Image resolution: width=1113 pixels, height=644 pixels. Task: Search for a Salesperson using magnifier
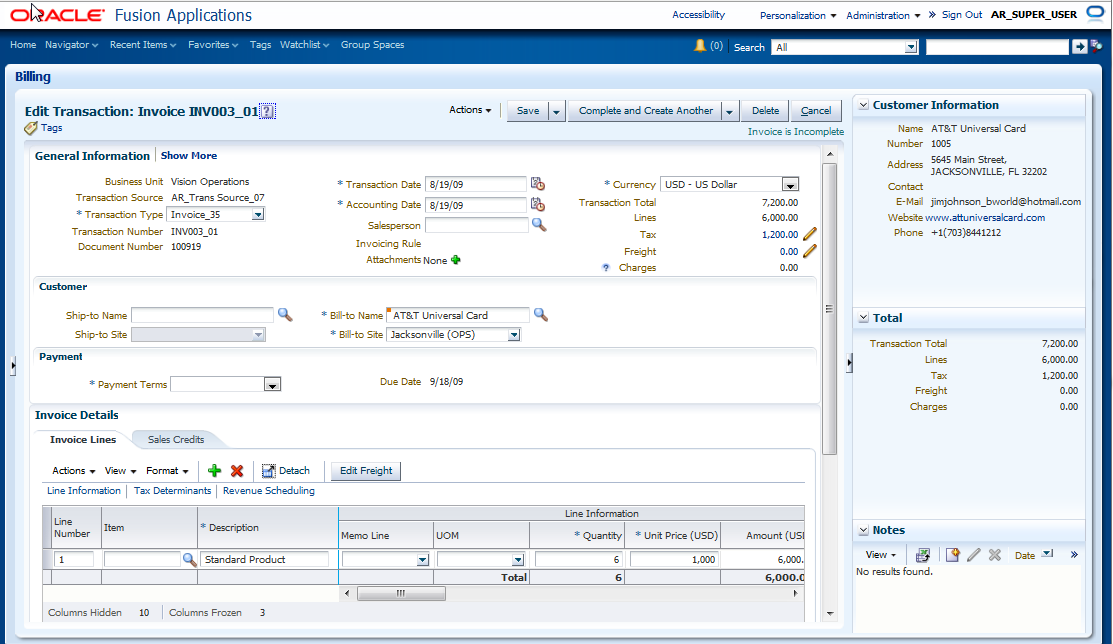539,225
